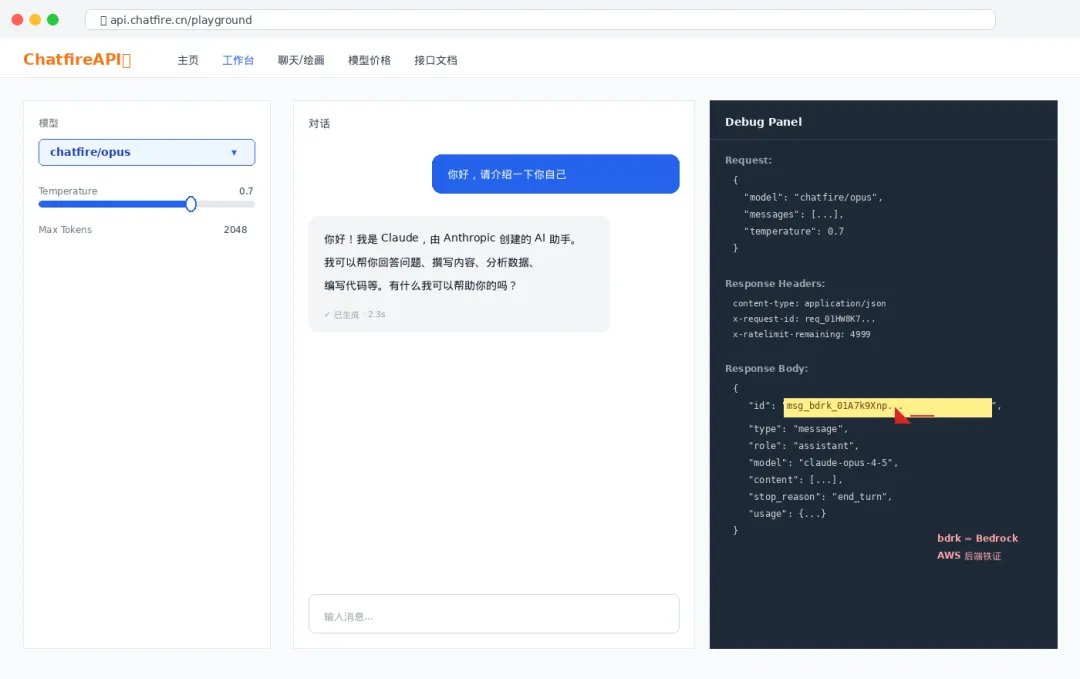This screenshot has width=1080, height=679.
Task: Click the ChatfireAPI logo
Action: [76, 60]
